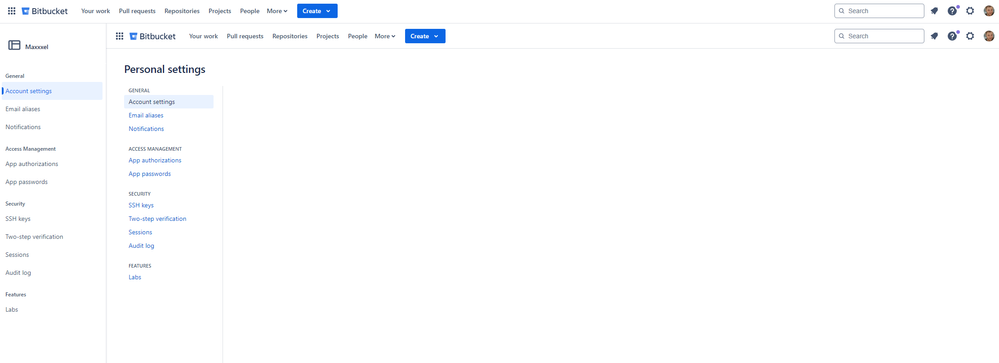Open Projects in the outermost header
Screen dimensions: 999x363
click(220, 11)
